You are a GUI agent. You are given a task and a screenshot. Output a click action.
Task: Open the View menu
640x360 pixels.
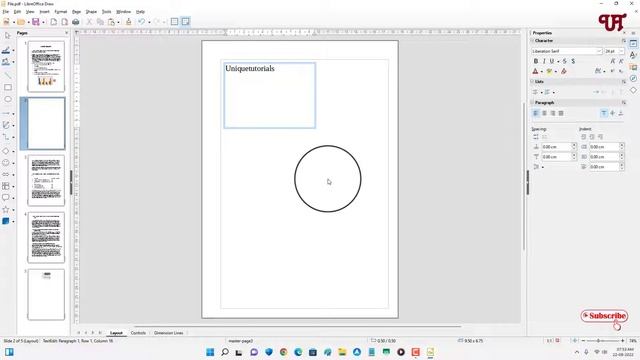(30, 12)
